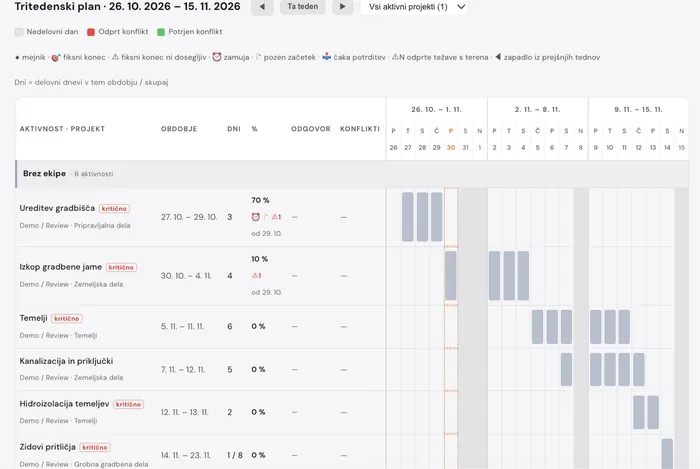Go to the previous week arrow
700x469 pixels.
pos(262,7)
